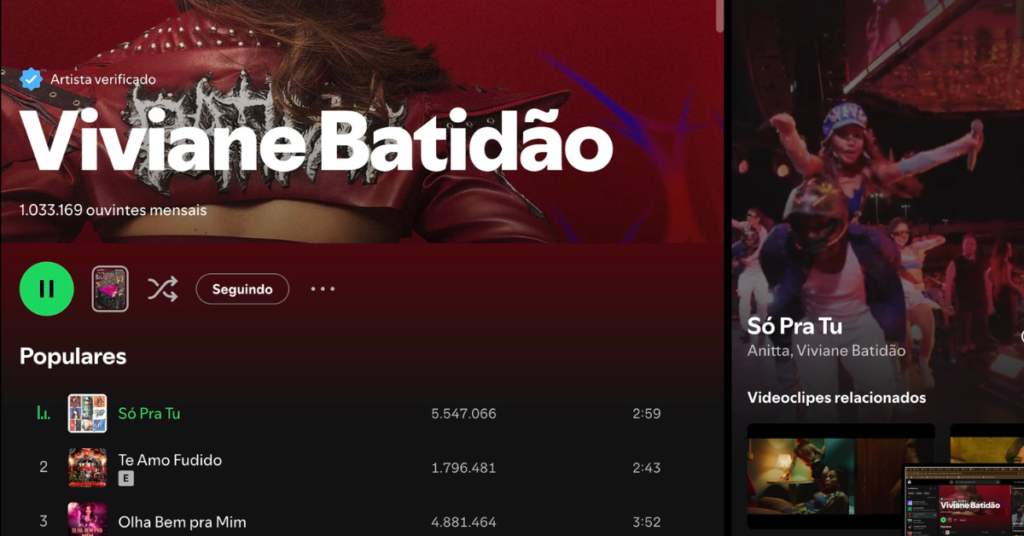Screen dimensions: 1024x536
Task: Click the explicit E badge icon
Action: coord(126,479)
